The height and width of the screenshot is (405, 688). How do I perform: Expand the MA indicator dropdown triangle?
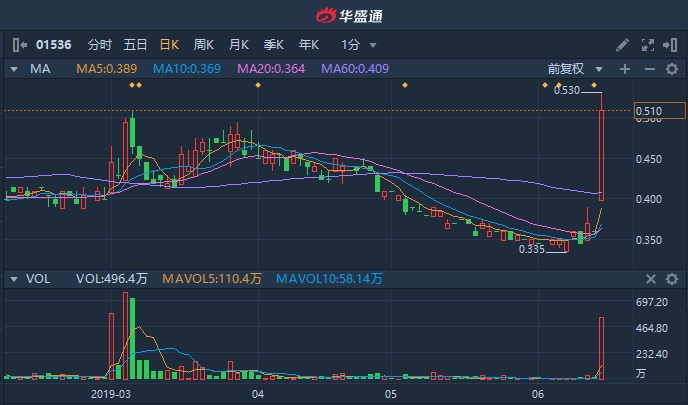pos(14,69)
